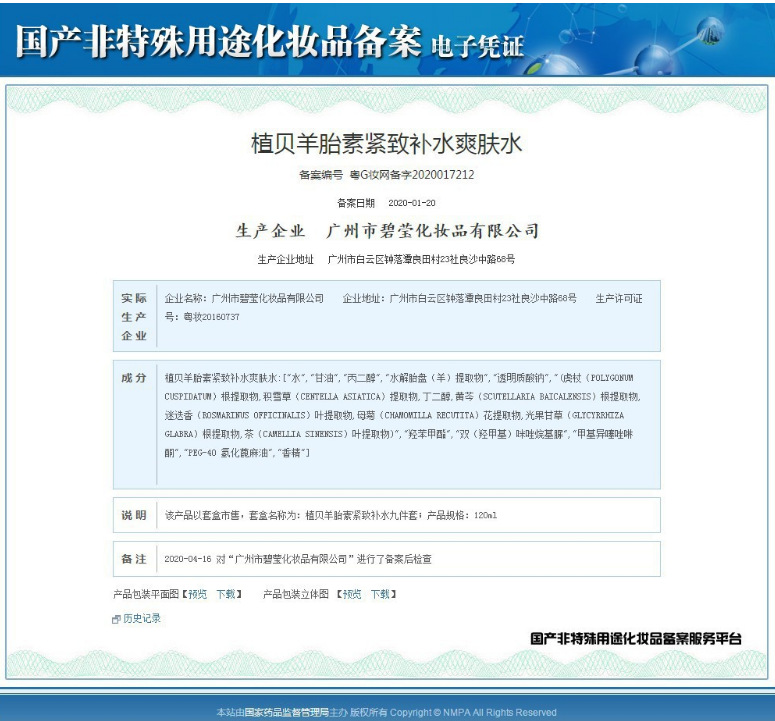The height and width of the screenshot is (721, 775).
Task: Select the product title 植贝羊胎素紧致补水爽肤水
Action: point(386,144)
